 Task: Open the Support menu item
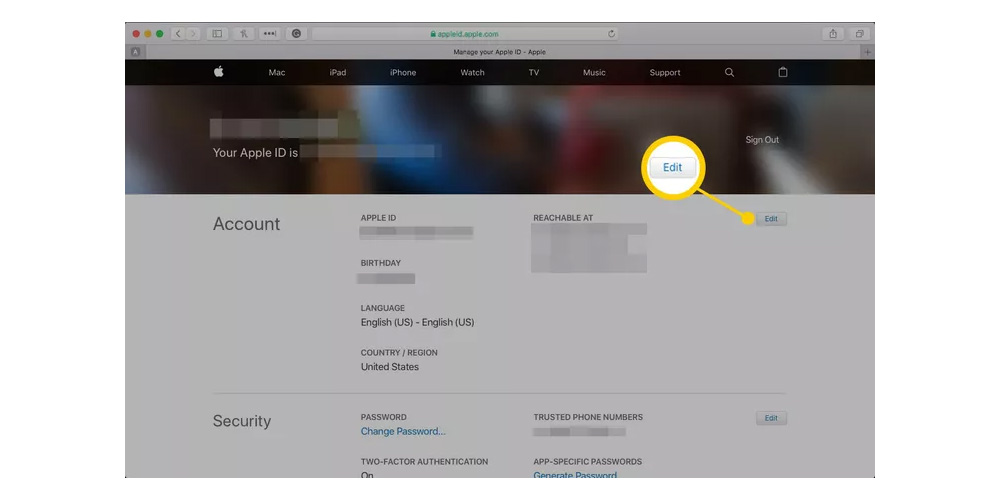pos(665,73)
